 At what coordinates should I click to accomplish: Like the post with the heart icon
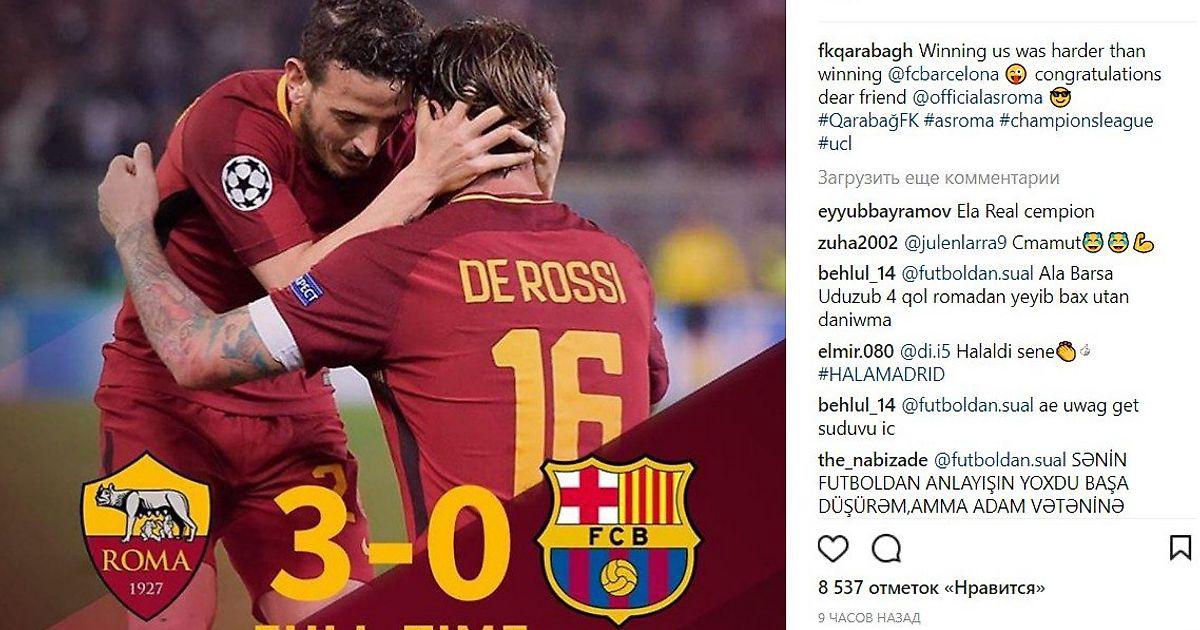[x=833, y=548]
